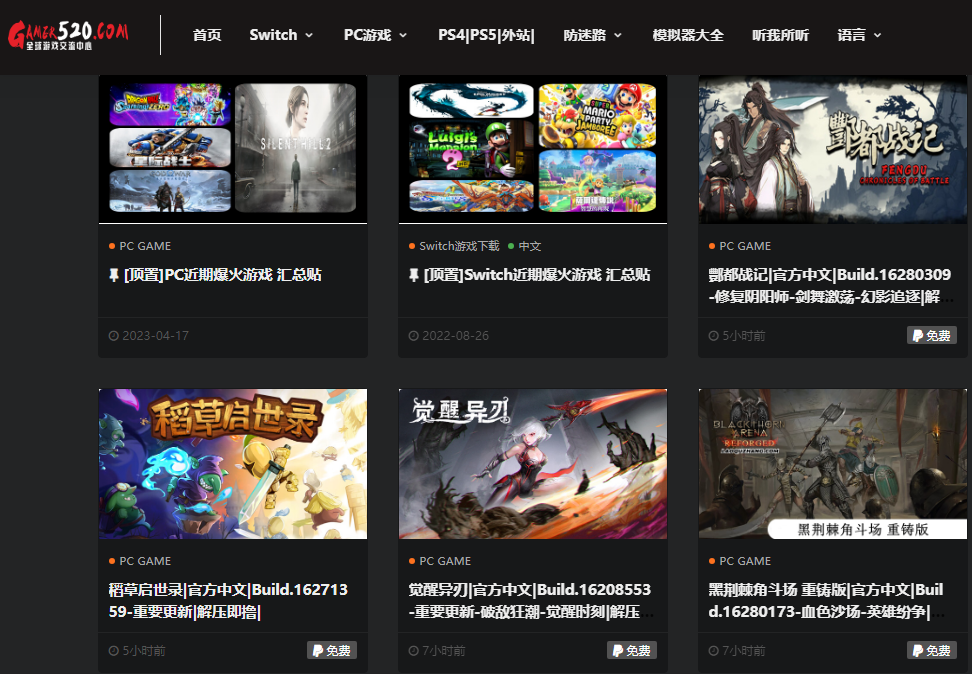Open the Blackthorn Arena Reforged cover image
Image resolution: width=972 pixels, height=674 pixels.
pyautogui.click(x=833, y=464)
